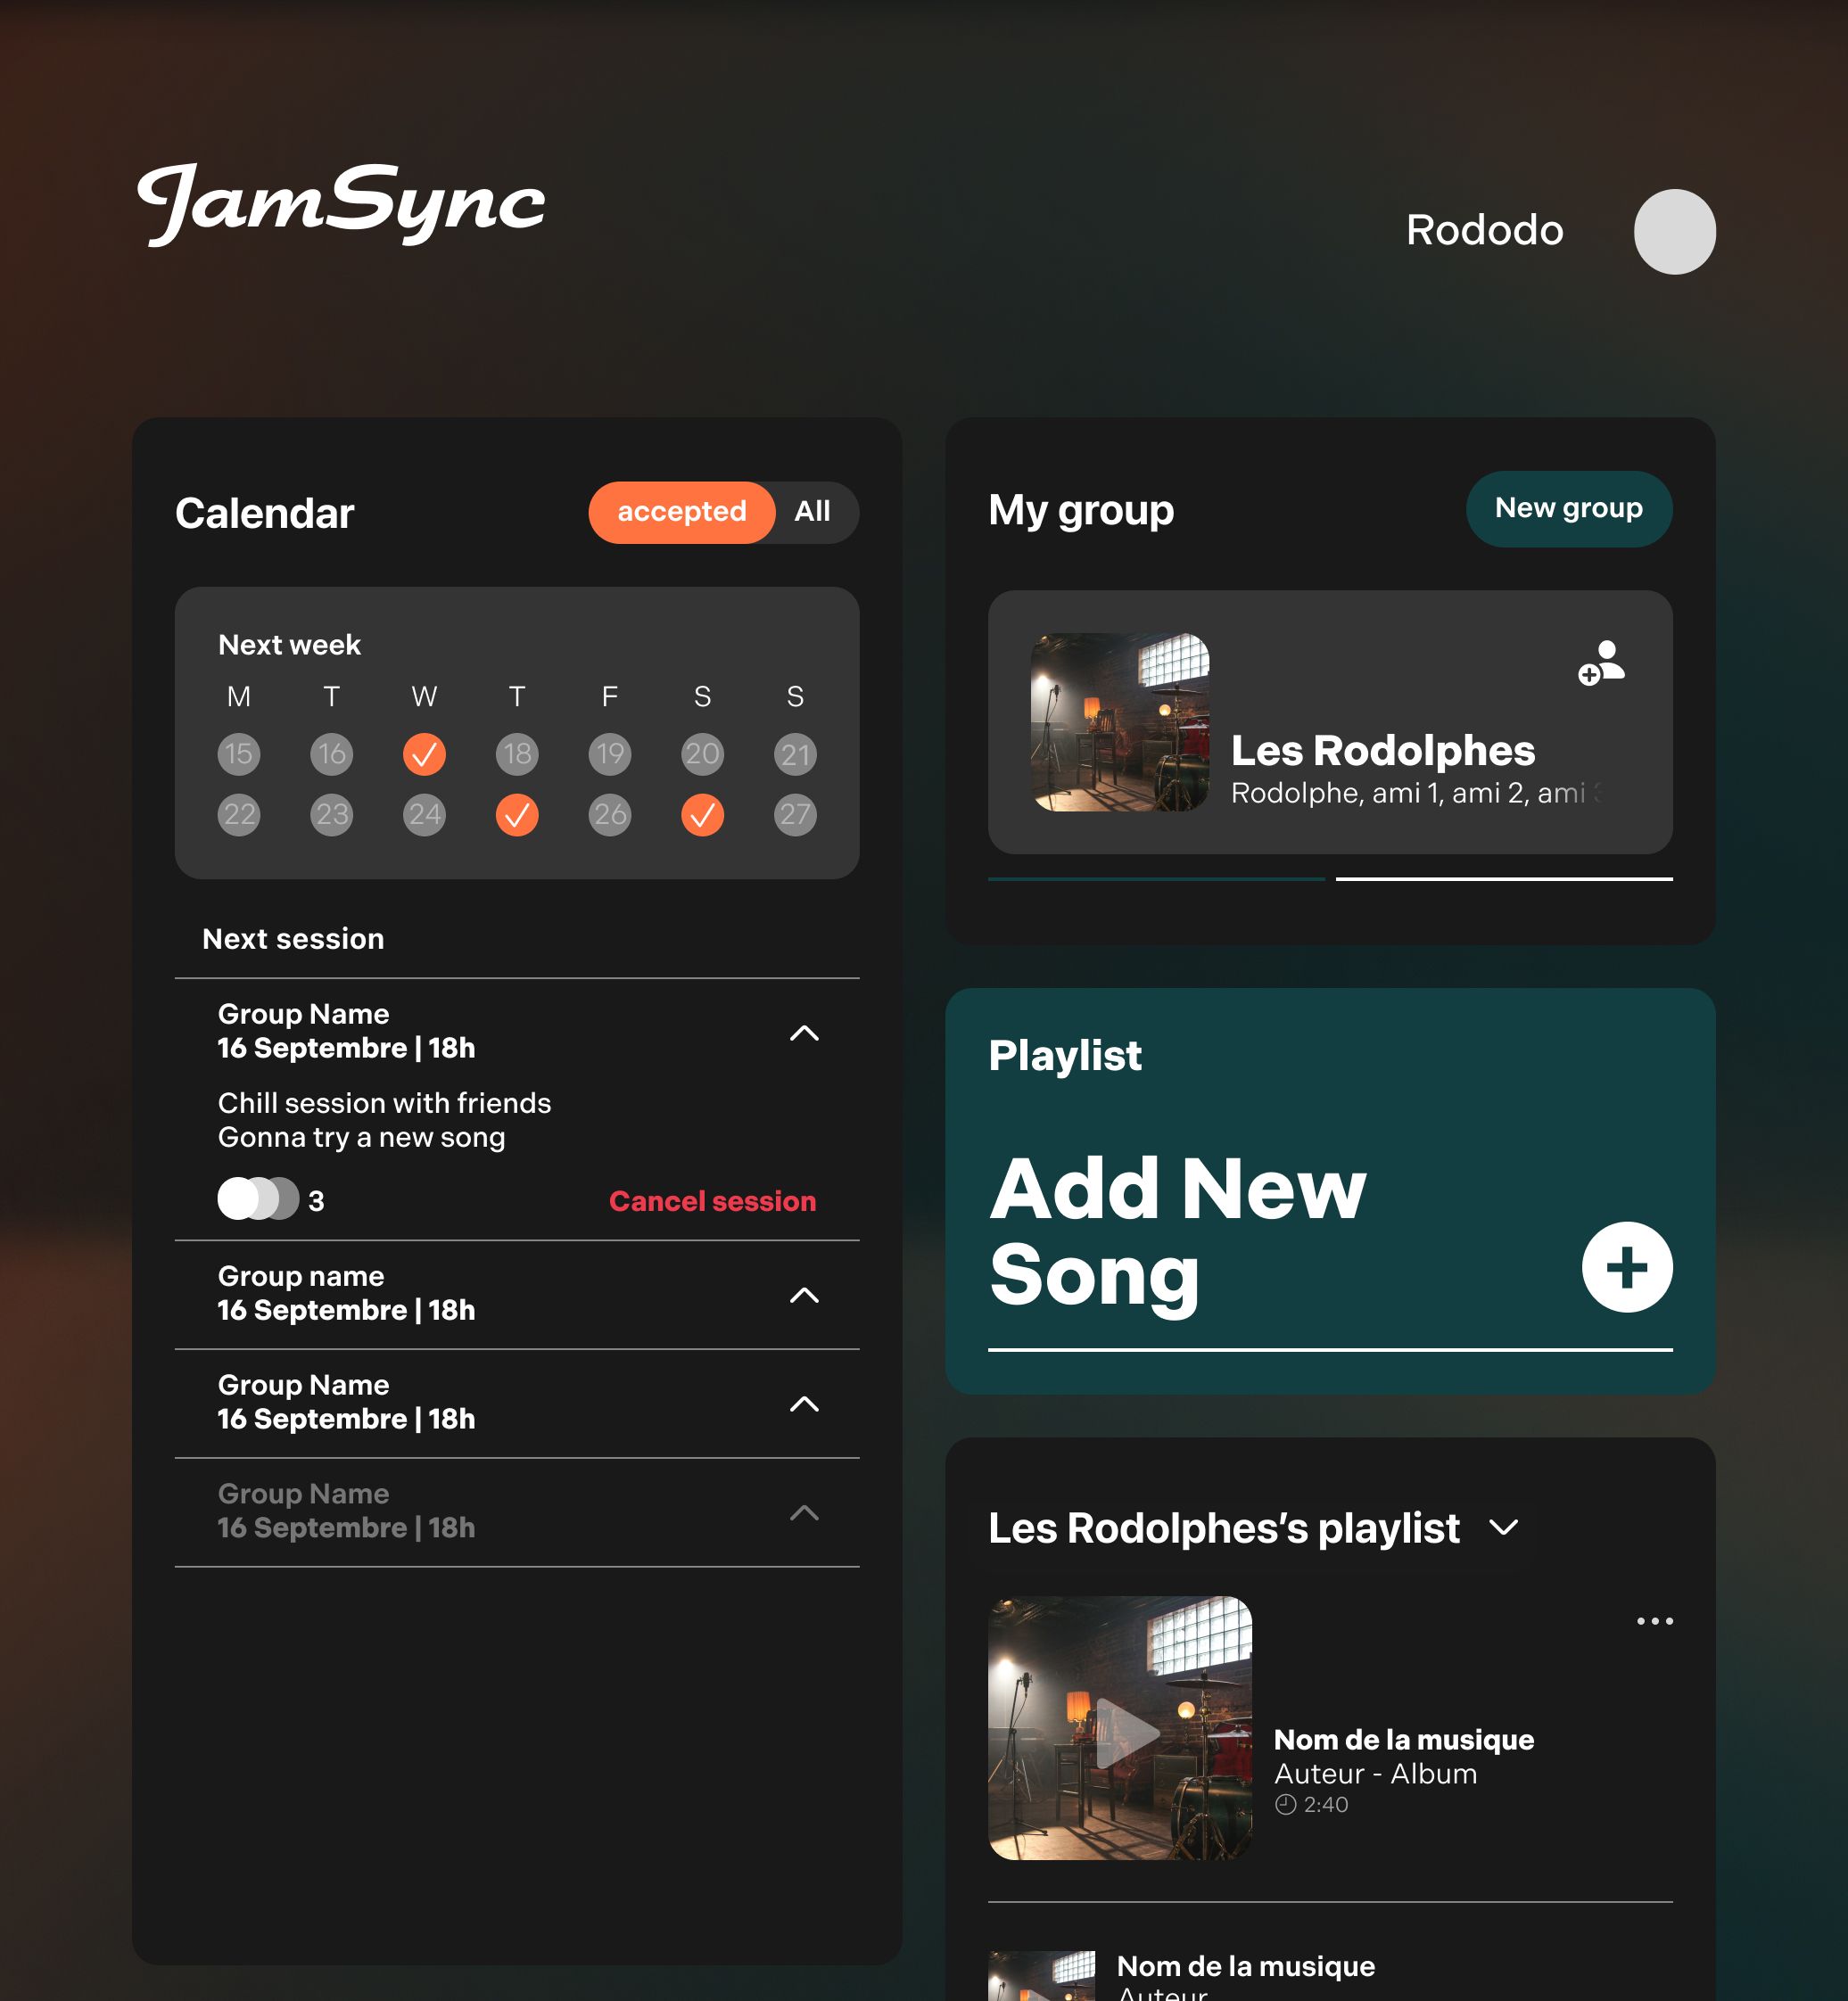
Task: Switch calendar filter to accepted
Action: click(x=681, y=512)
